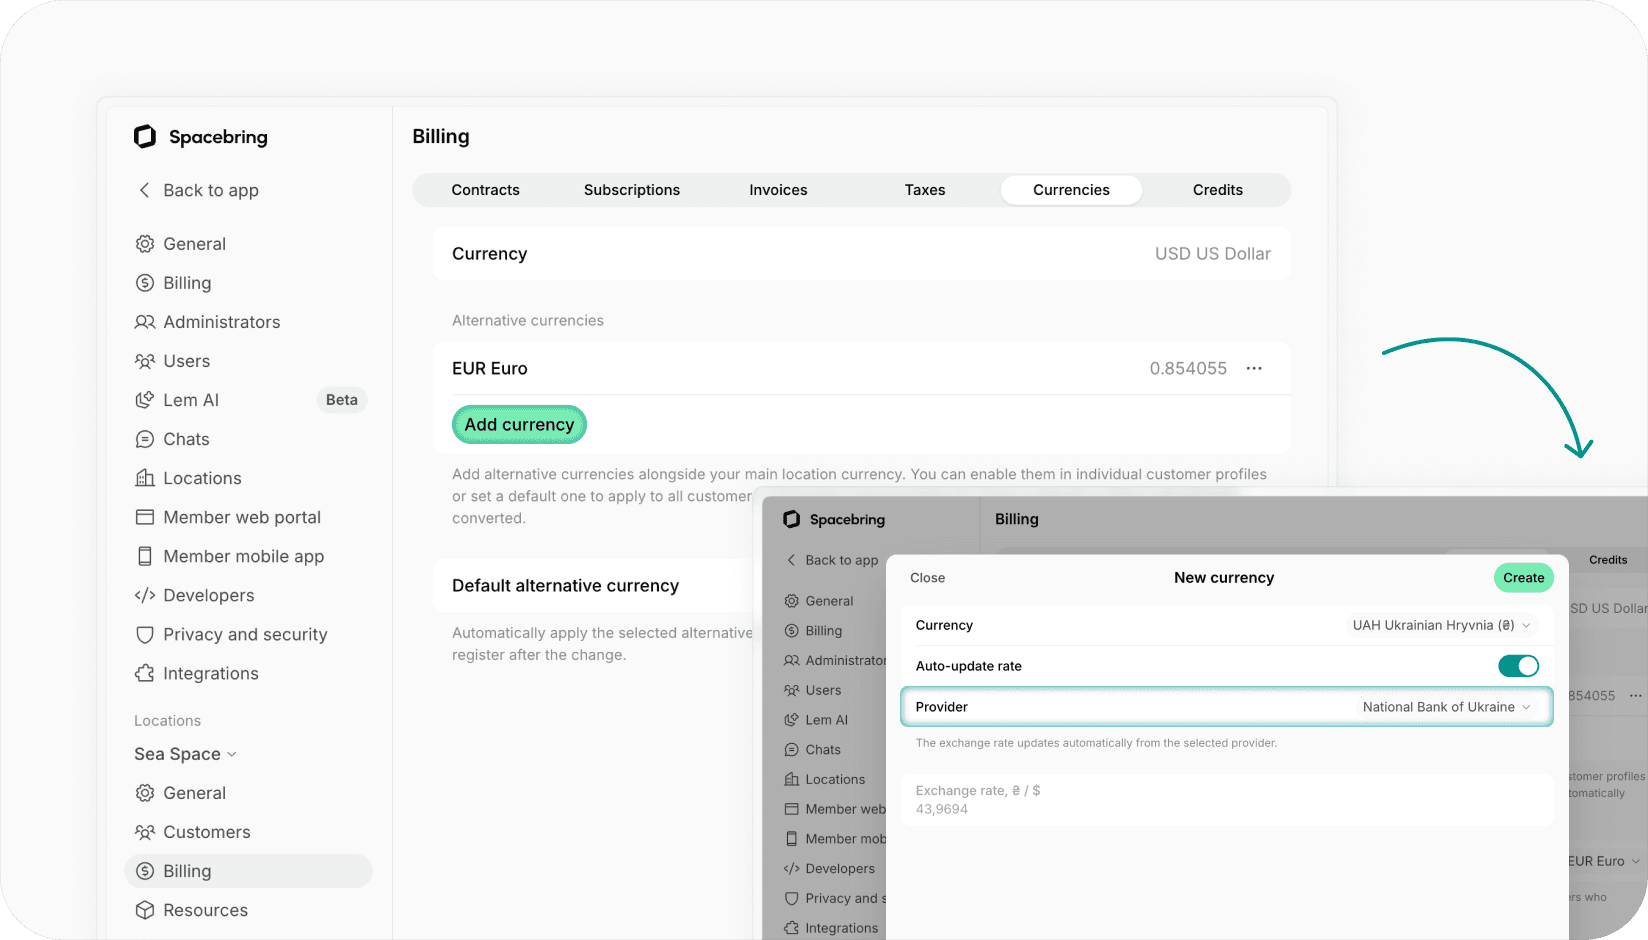Open Credits tab in the overlay window
Viewport: 1648px width, 940px height.
coord(1608,560)
